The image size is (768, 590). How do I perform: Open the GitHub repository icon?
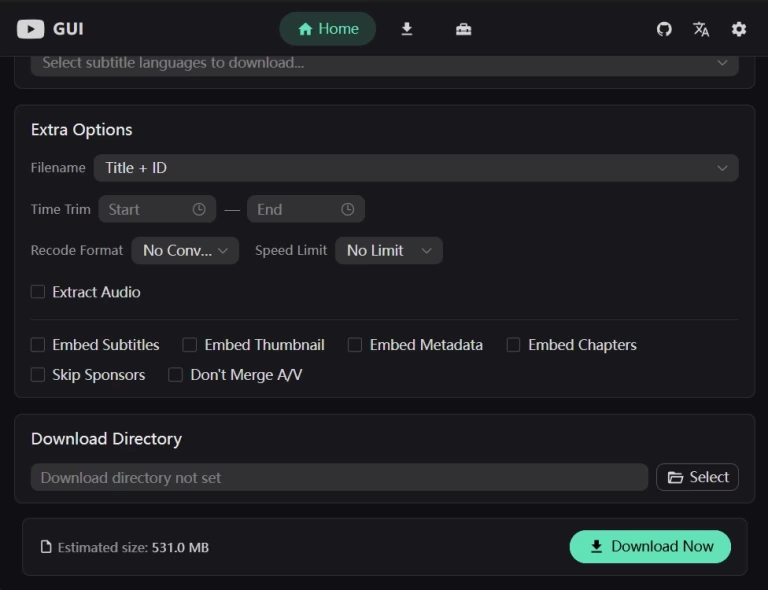[x=664, y=29]
